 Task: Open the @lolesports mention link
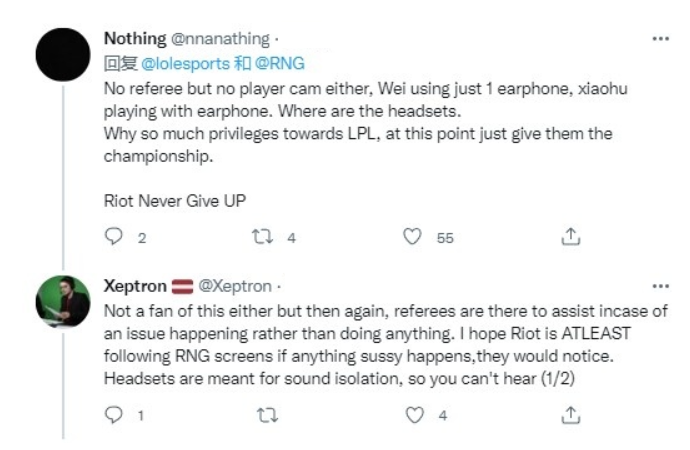[177, 63]
